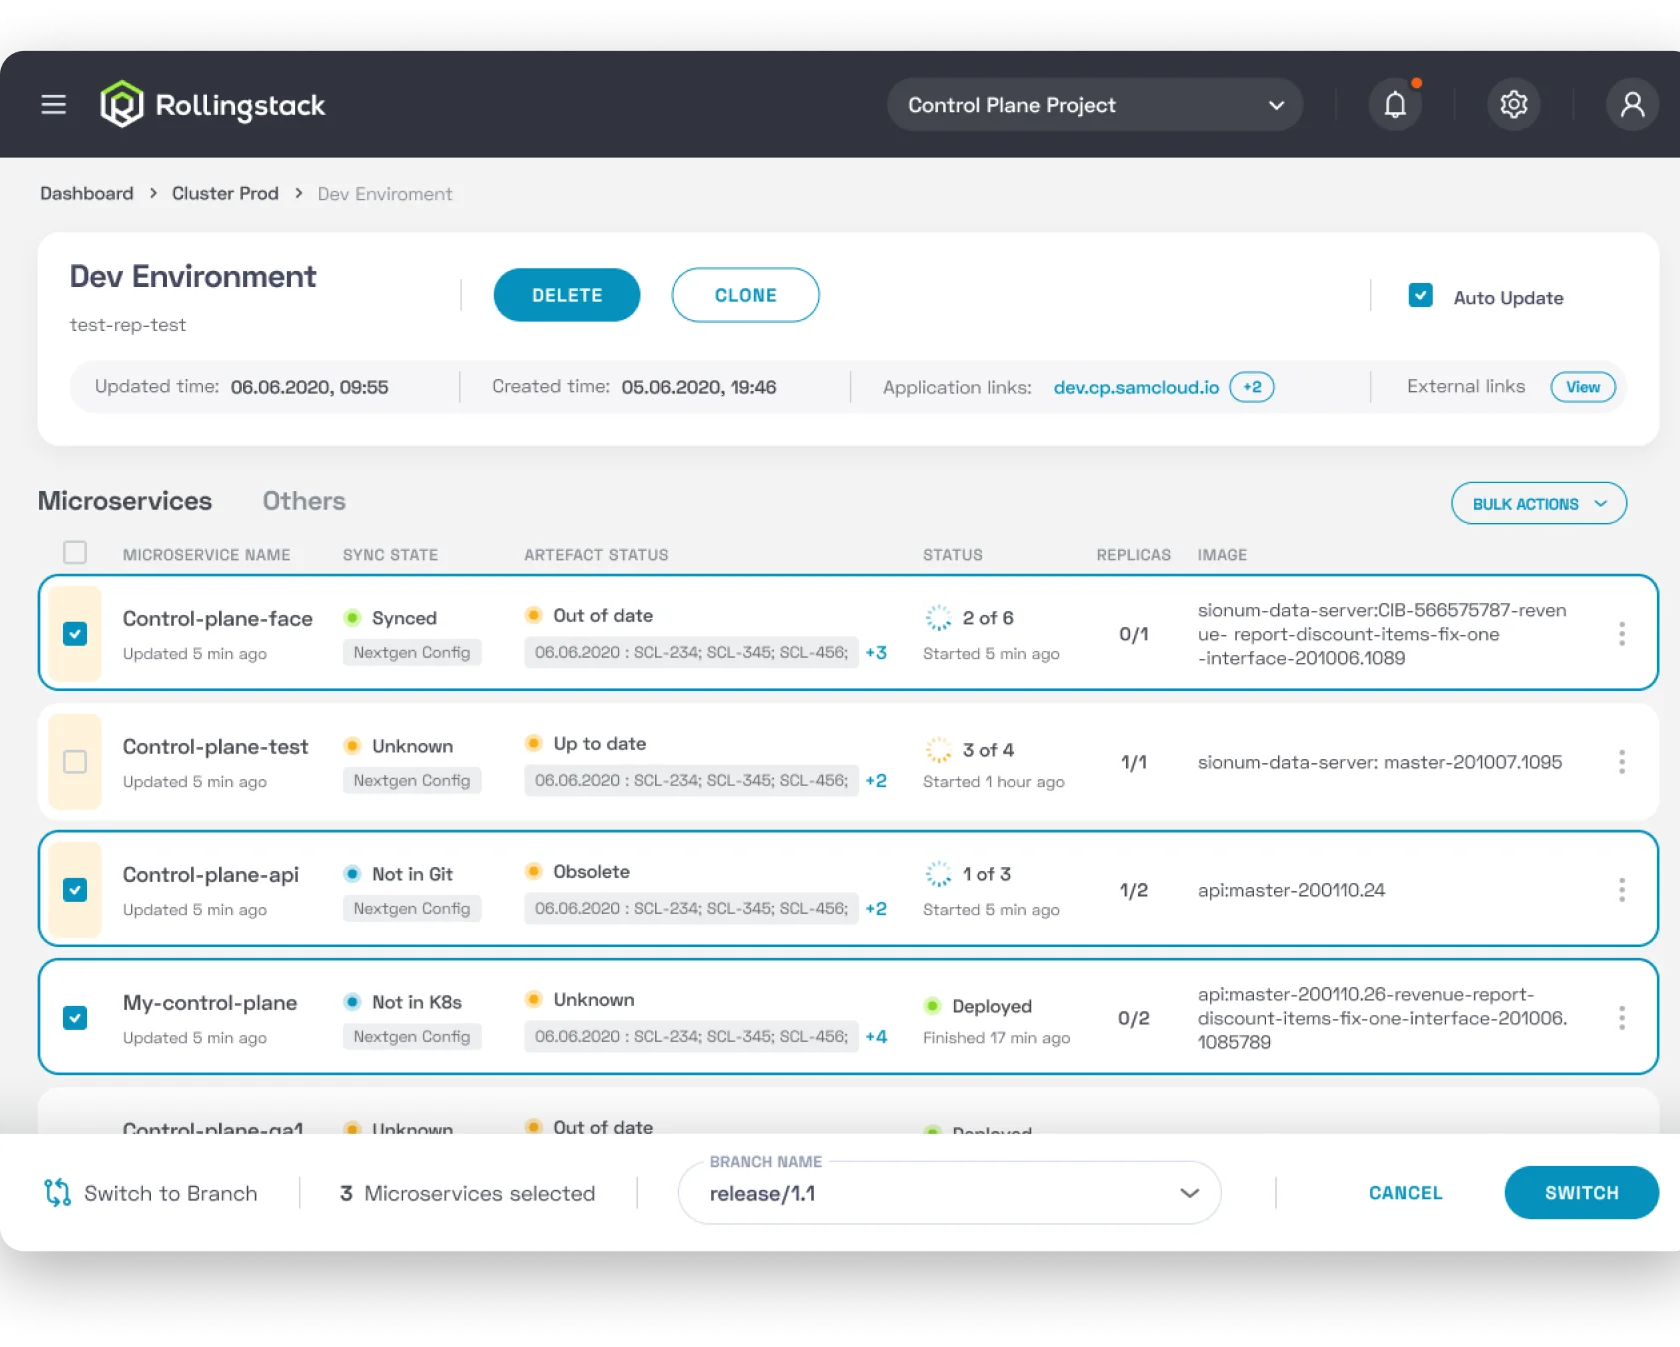The height and width of the screenshot is (1347, 1680).
Task: Click green Deployed status dot for My-control-plane
Action: 932,1006
